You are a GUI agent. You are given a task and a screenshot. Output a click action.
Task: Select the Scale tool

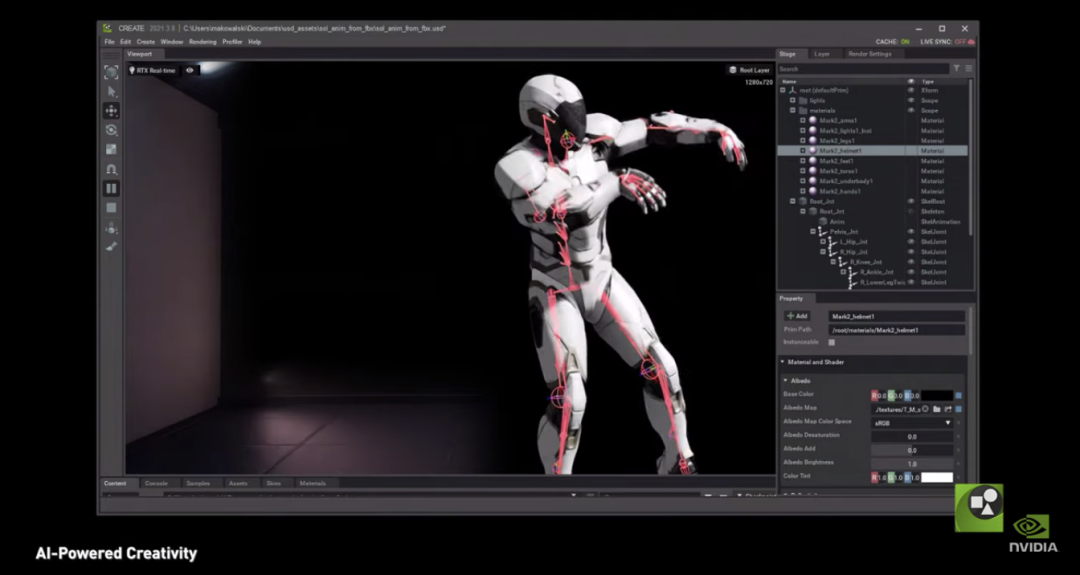pos(111,149)
